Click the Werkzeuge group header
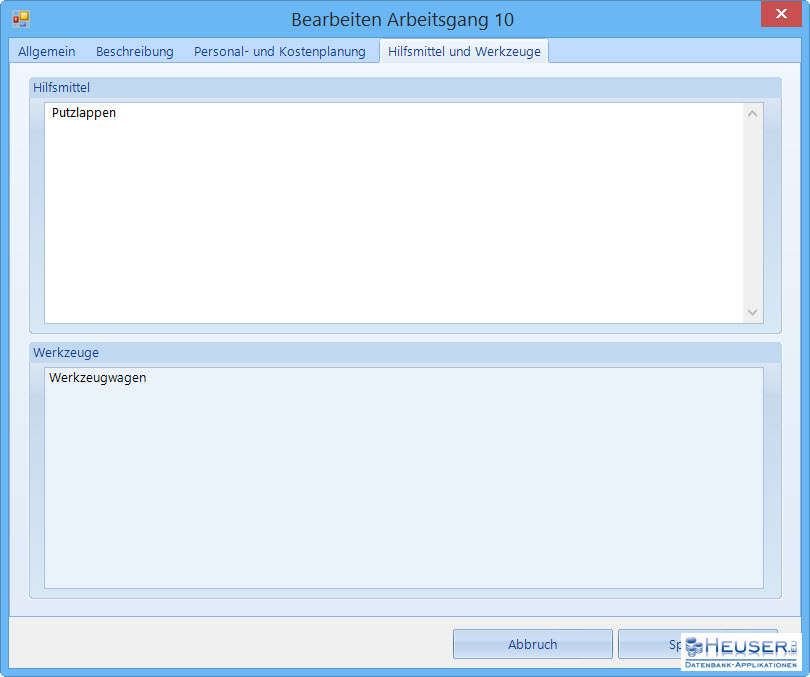The height and width of the screenshot is (677, 810). [66, 353]
